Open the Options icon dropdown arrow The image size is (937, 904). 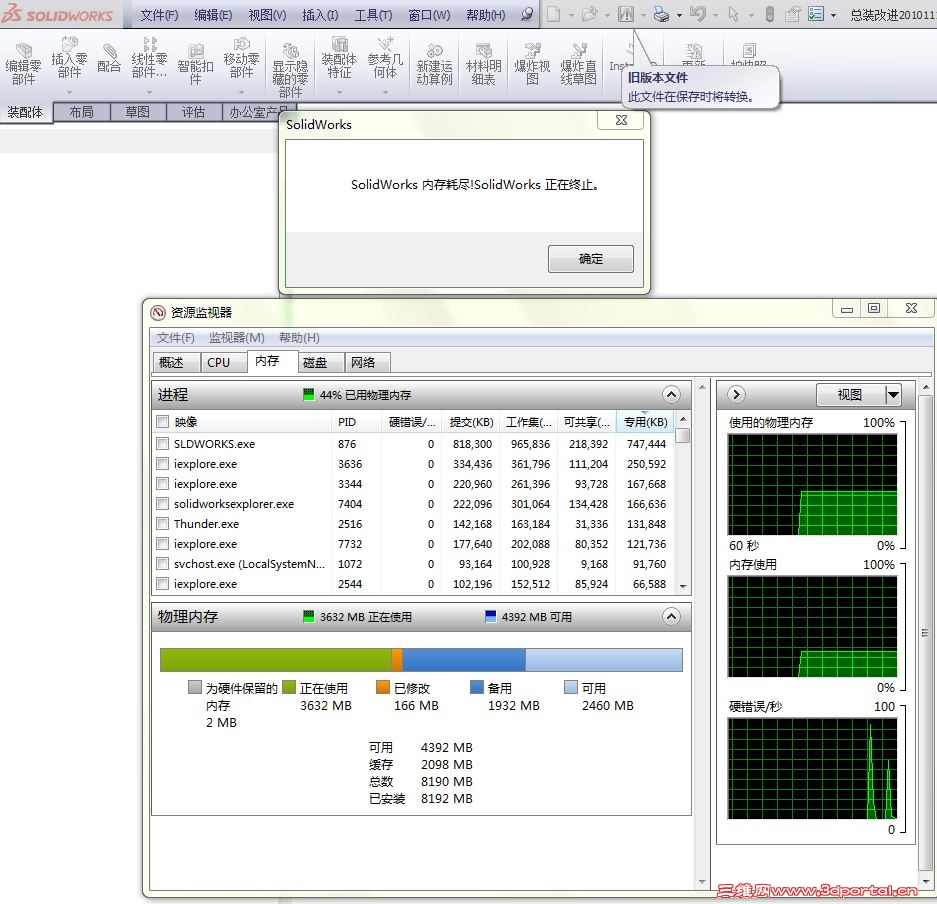point(834,16)
